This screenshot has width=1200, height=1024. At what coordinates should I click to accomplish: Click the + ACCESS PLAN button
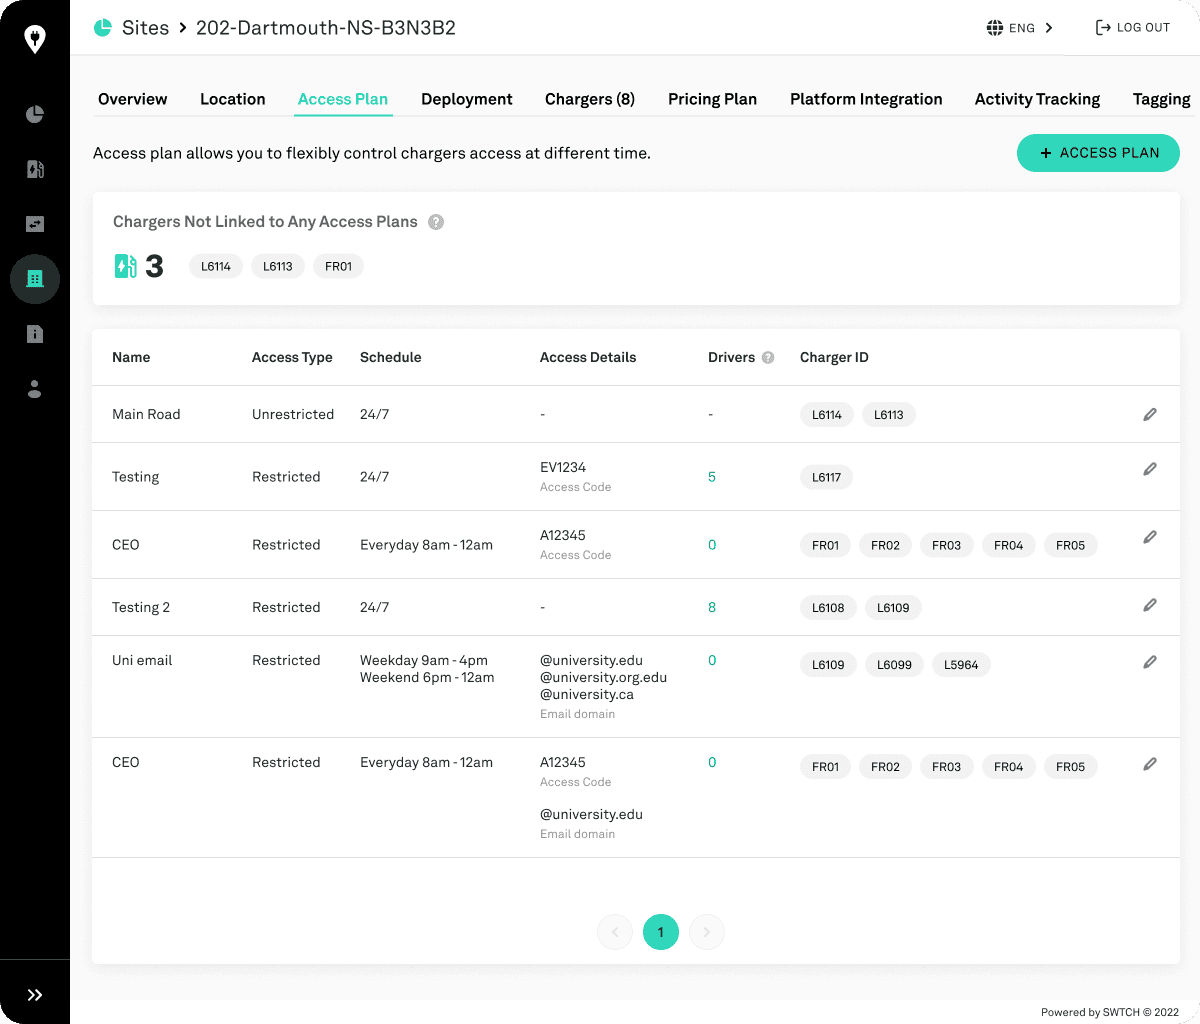click(1098, 153)
